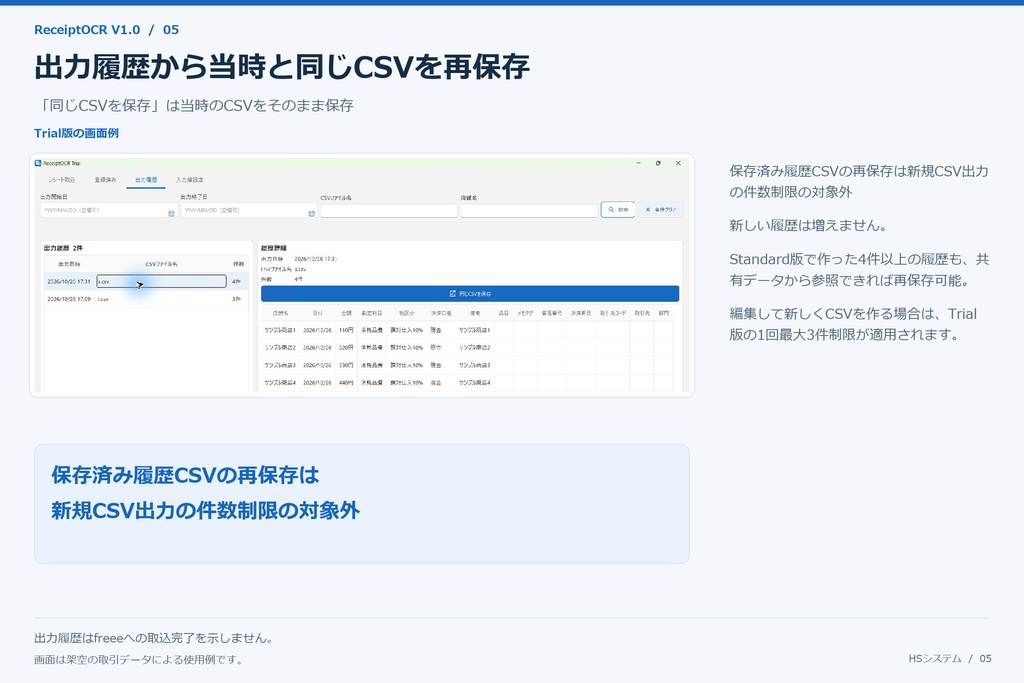Viewport: 1024px width, 683px height.
Task: Click the ReceiptOCR Trial app icon in title bar
Action: (x=38, y=163)
